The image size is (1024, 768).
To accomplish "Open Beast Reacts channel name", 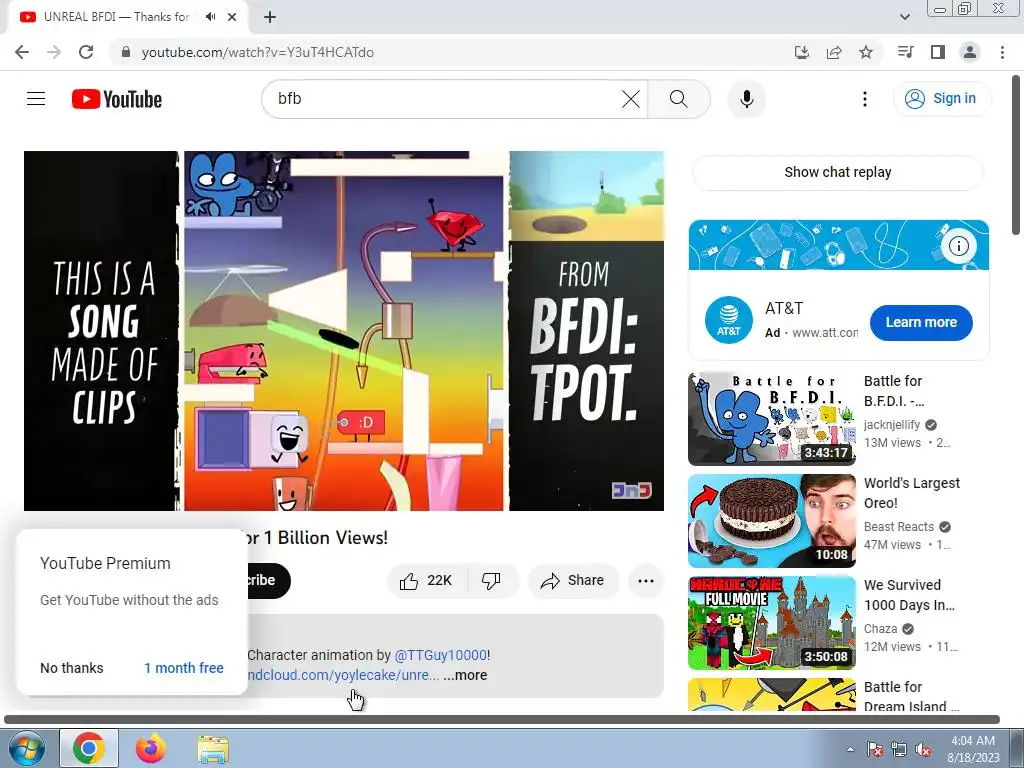I will click(899, 526).
